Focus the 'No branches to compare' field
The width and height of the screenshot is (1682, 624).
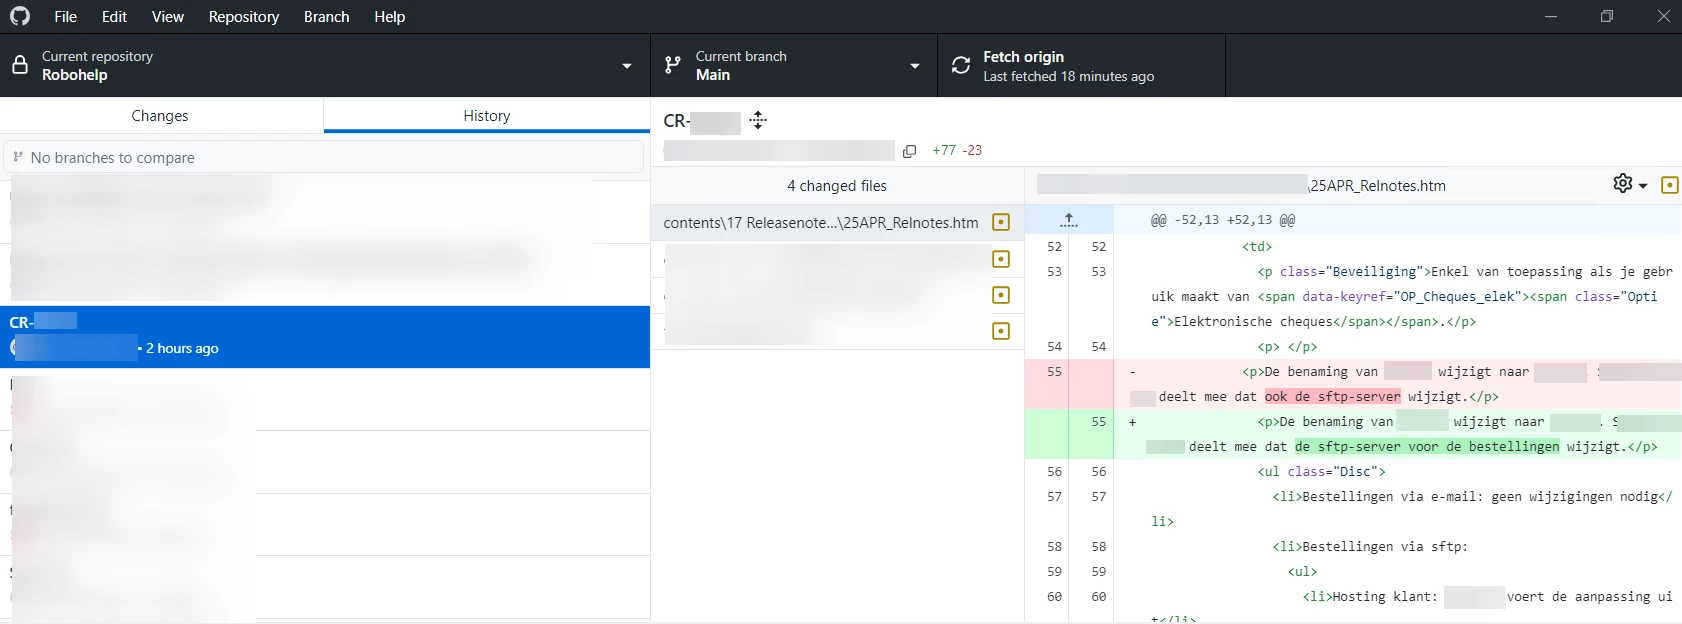click(x=324, y=157)
